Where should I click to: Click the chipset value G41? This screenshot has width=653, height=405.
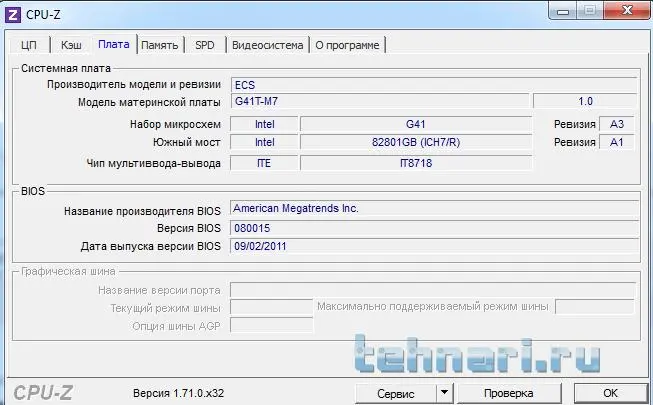point(416,124)
